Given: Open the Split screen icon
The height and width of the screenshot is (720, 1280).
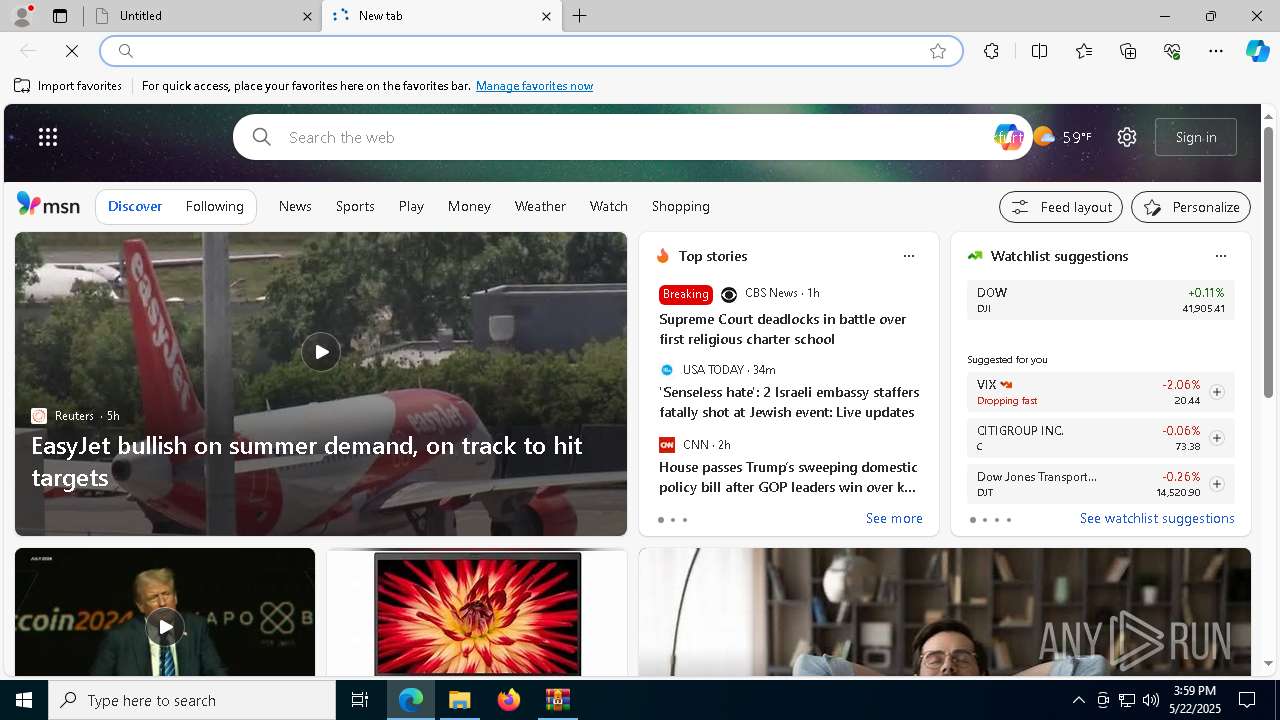Looking at the screenshot, I should tap(1039, 51).
